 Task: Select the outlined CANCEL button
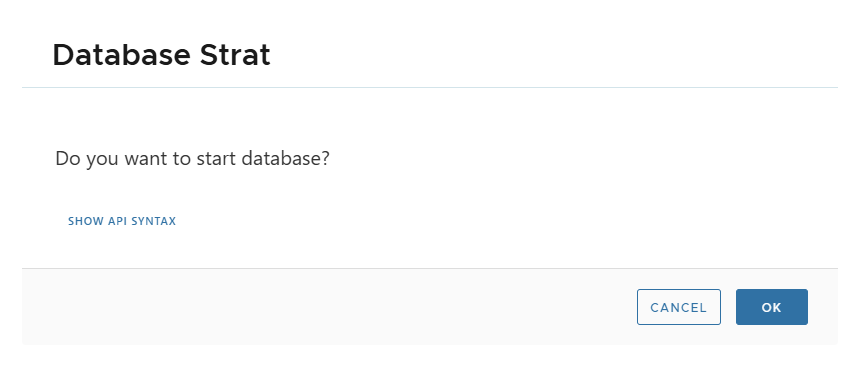678,307
